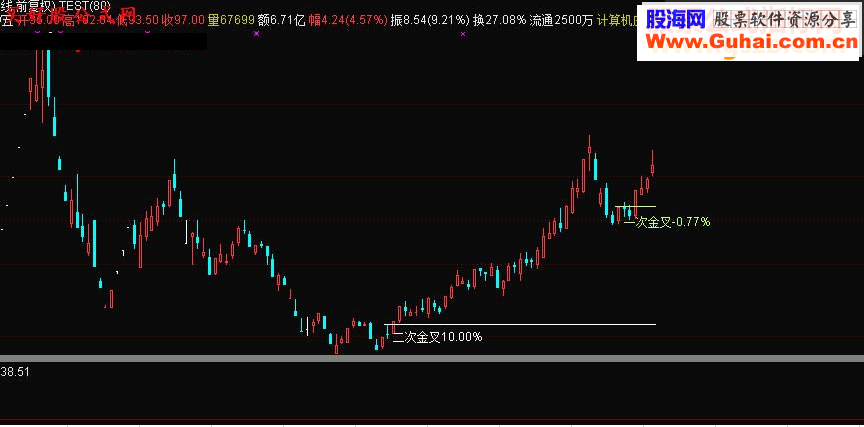Image resolution: width=864 pixels, height=427 pixels.
Task: Click the 换27.08% turnover rate
Action: 499,20
